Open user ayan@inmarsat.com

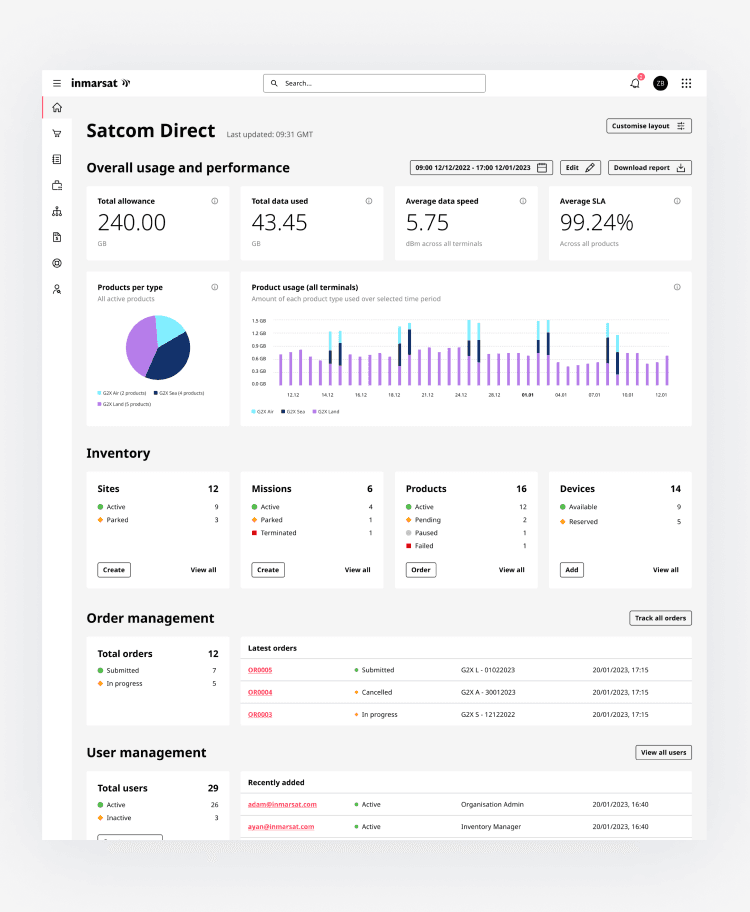pos(281,826)
